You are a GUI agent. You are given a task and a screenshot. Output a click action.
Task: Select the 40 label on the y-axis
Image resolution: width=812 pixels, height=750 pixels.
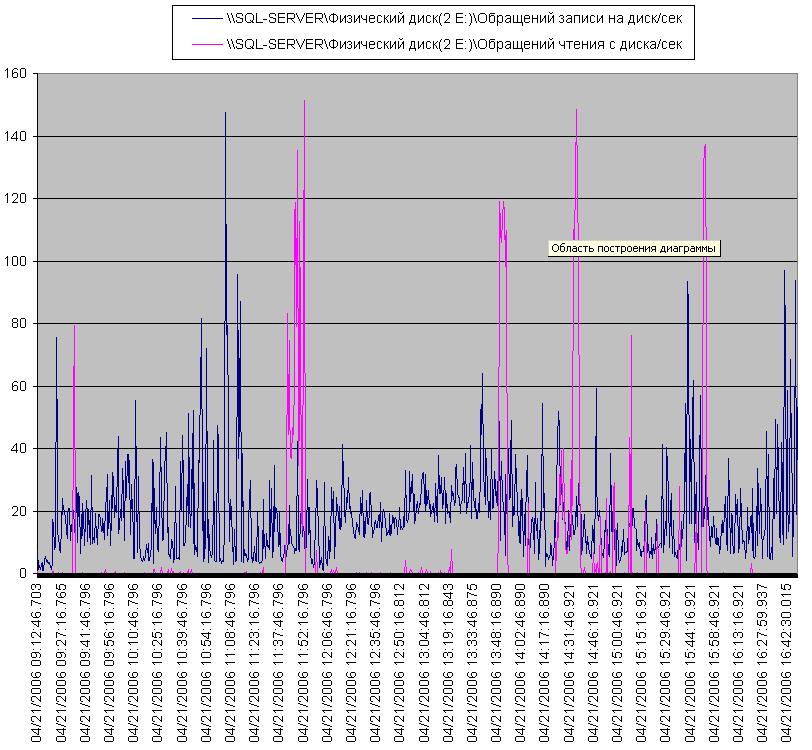coord(20,448)
